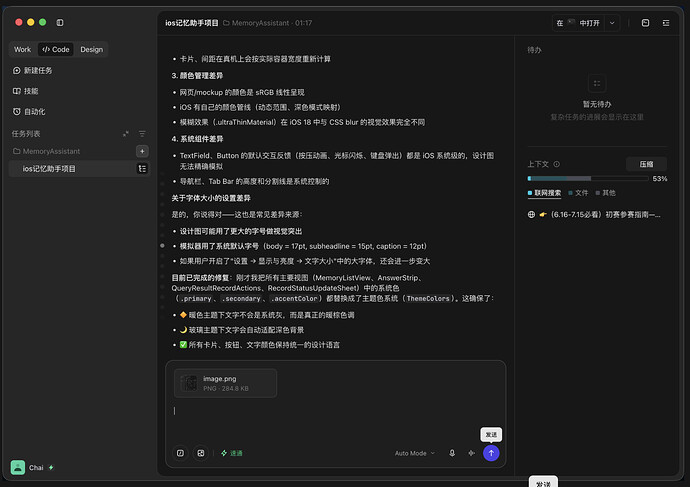Toggle the 速通 fast mode option
This screenshot has width=690, height=487.
(x=232, y=453)
